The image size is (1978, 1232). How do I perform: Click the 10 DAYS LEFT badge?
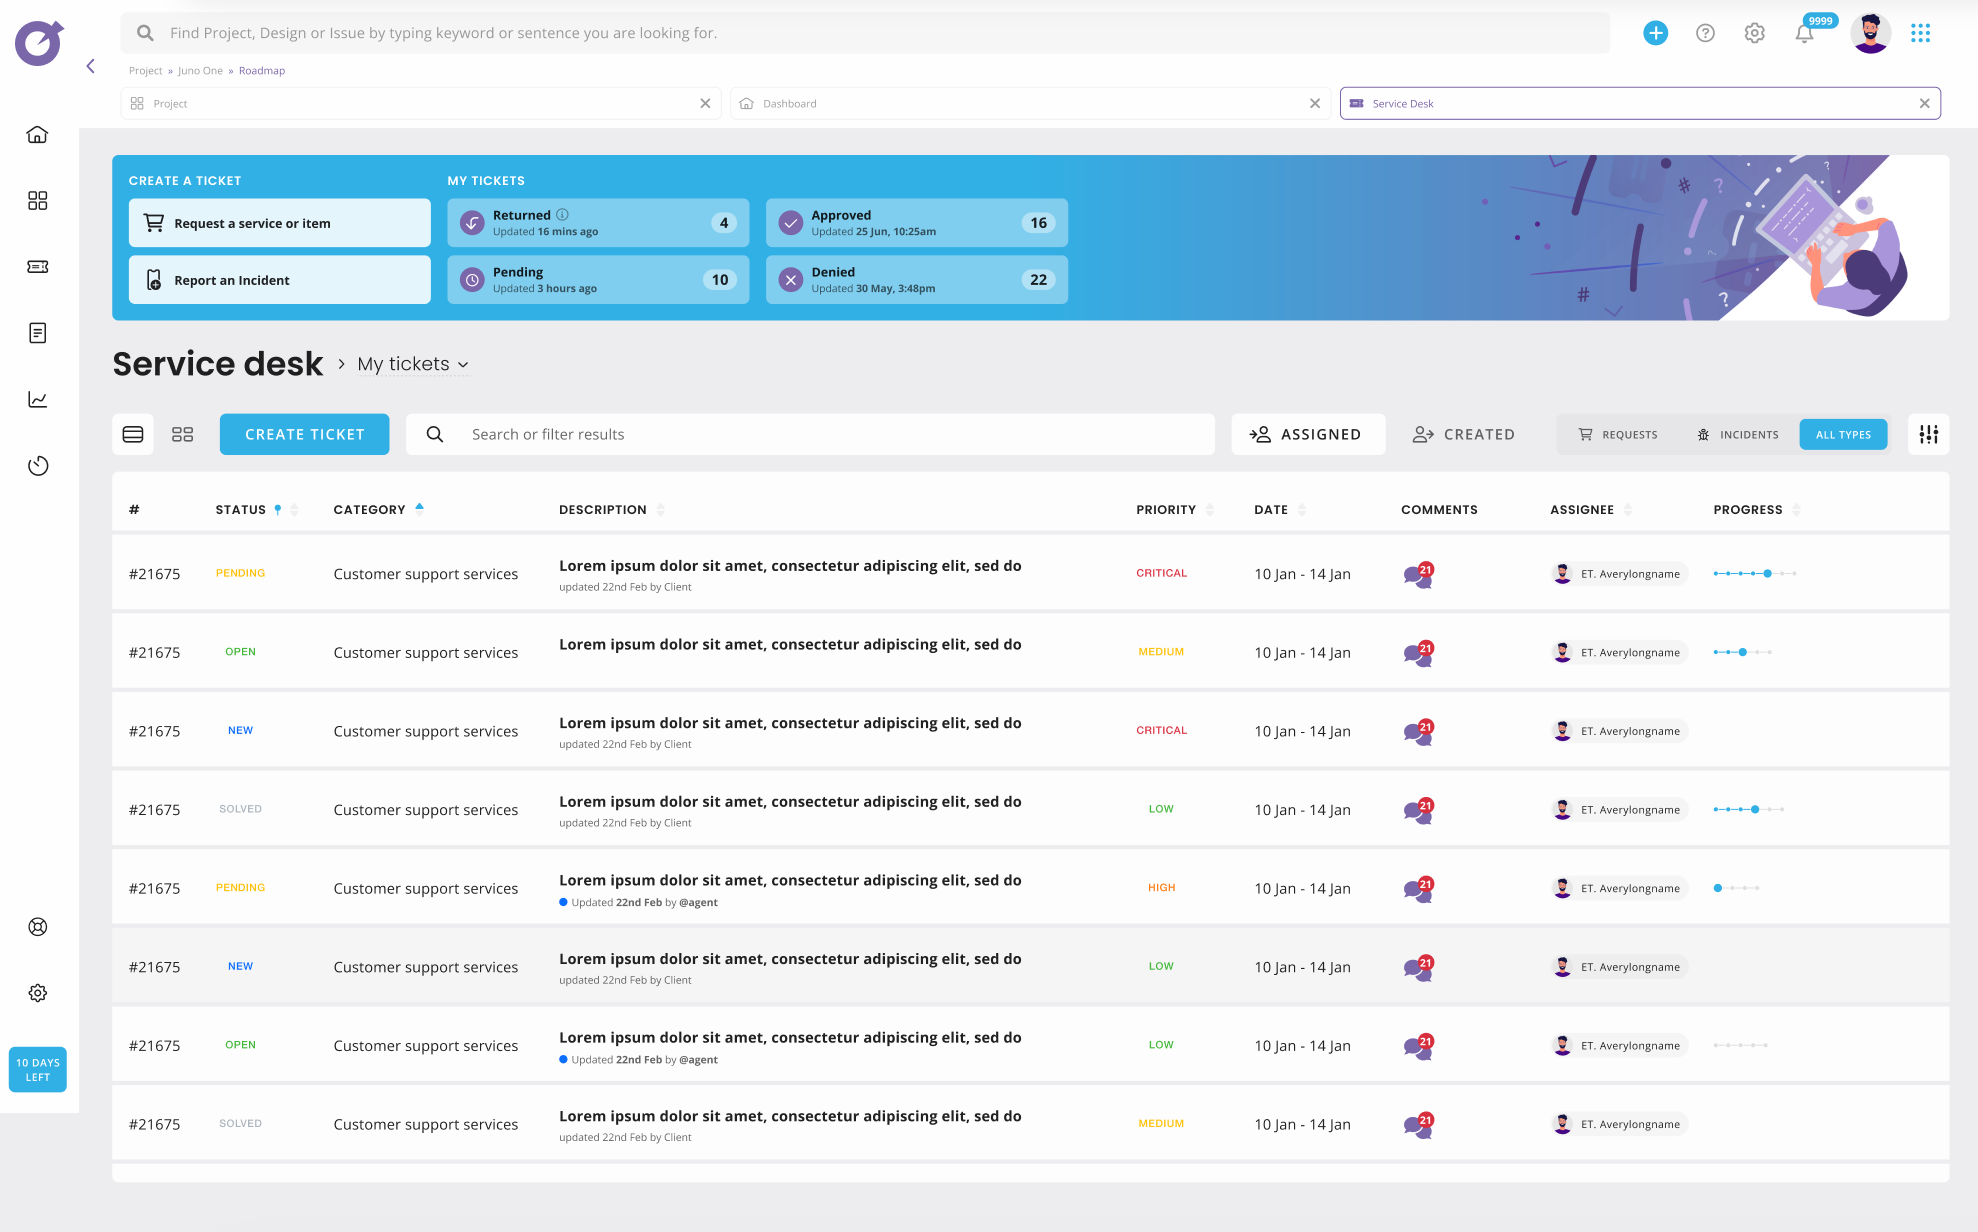click(x=37, y=1070)
